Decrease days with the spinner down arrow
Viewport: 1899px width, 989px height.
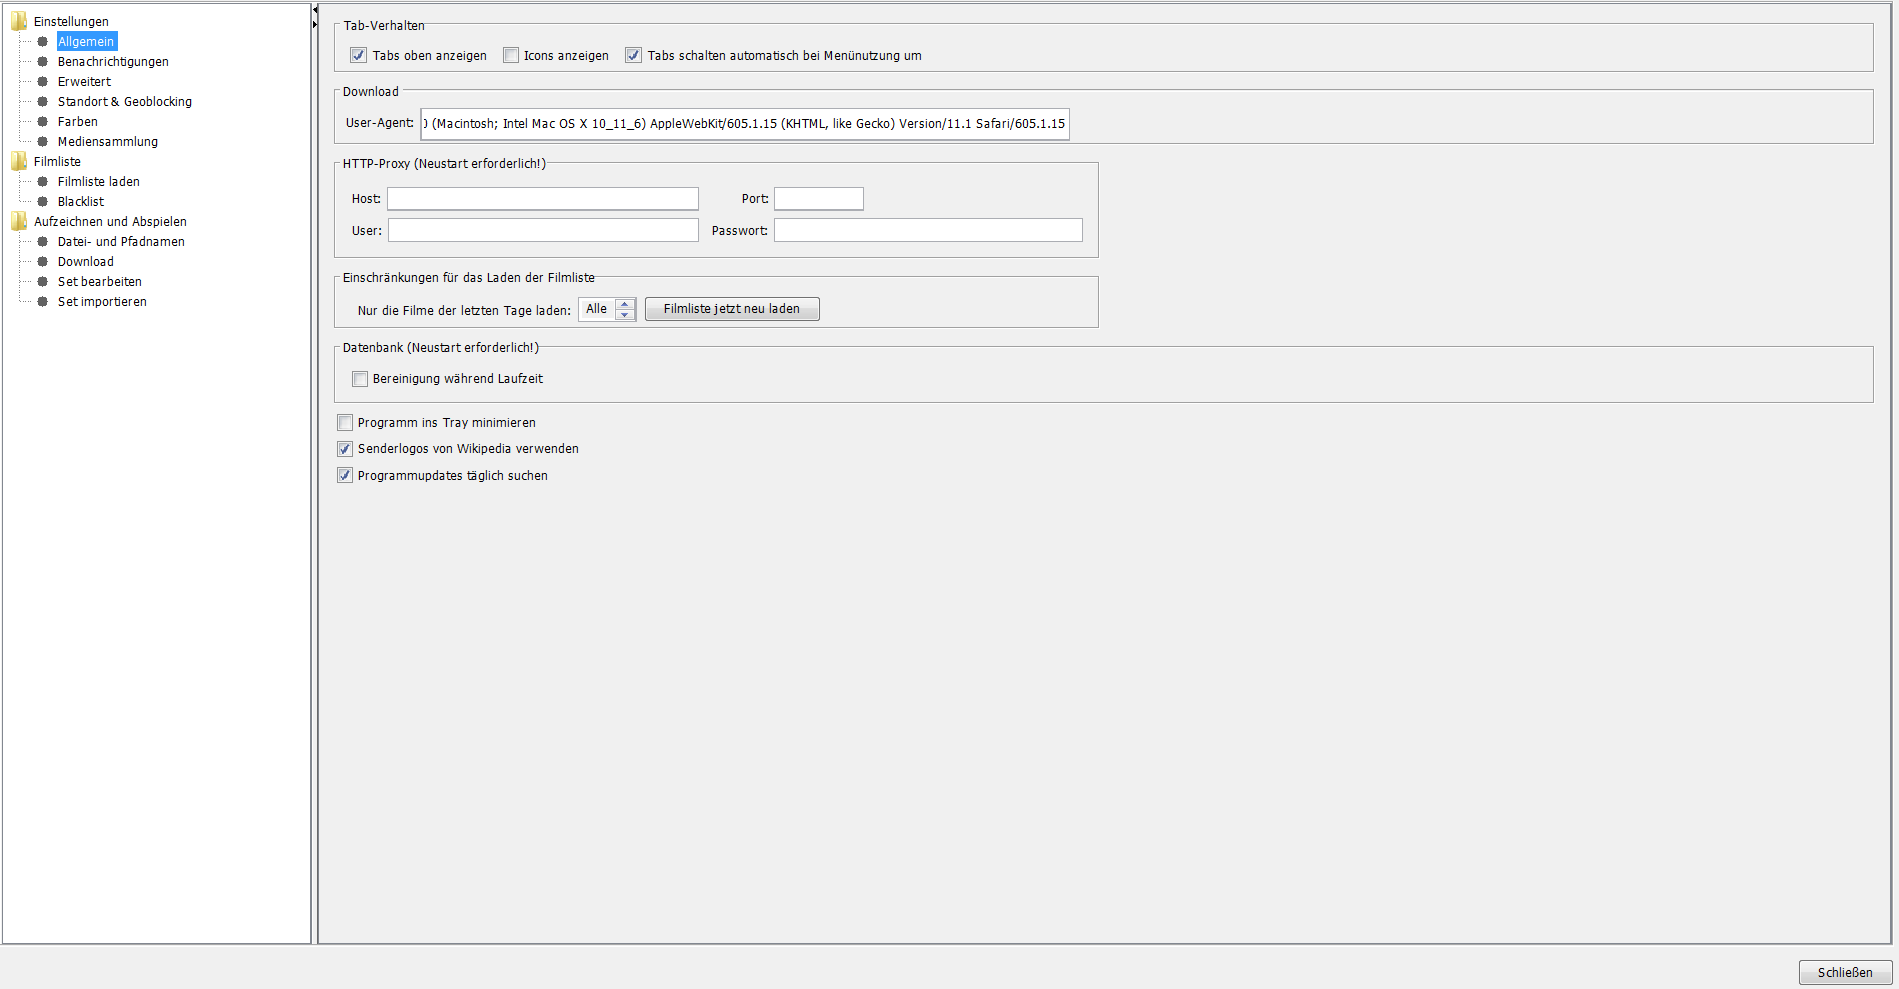click(x=625, y=315)
